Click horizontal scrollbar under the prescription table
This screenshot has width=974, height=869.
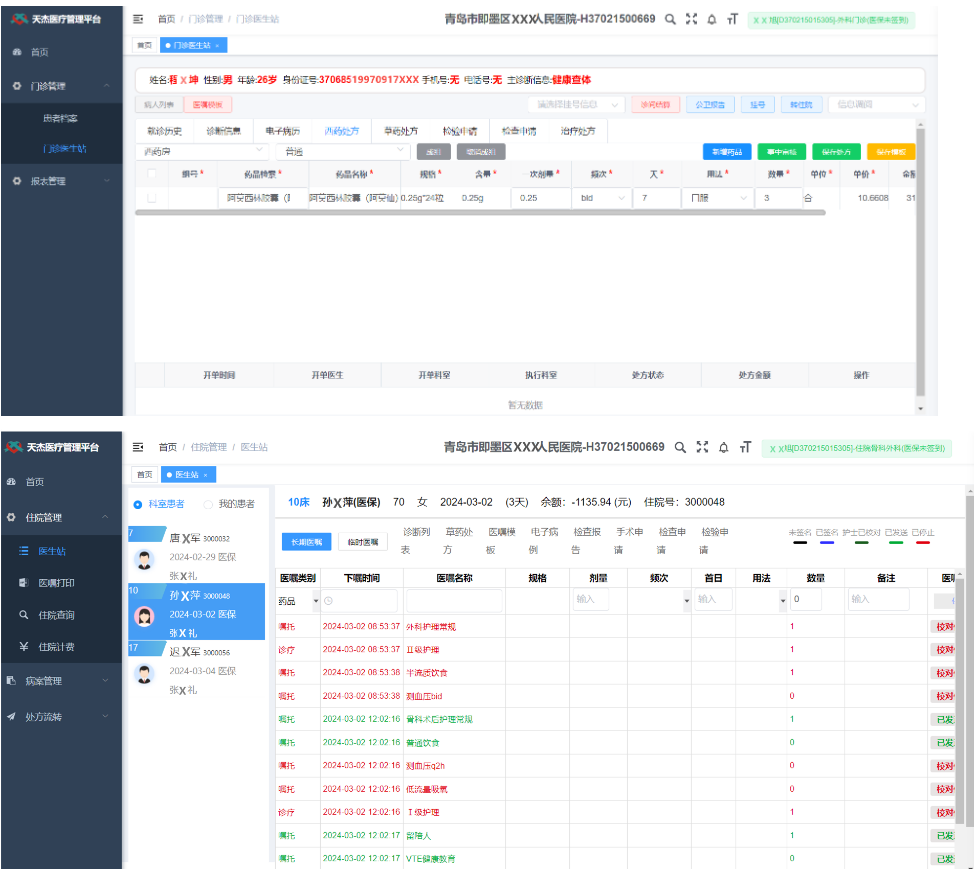point(480,213)
